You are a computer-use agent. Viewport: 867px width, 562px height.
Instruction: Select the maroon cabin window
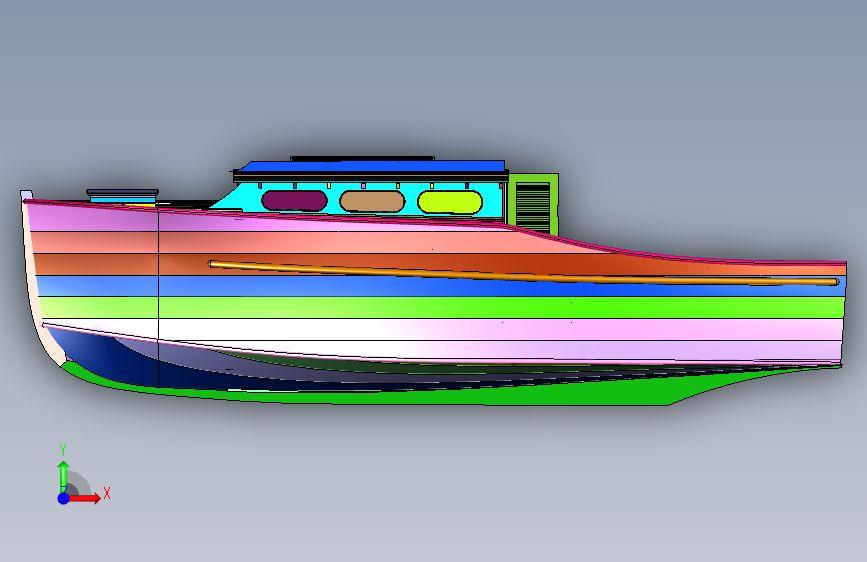(294, 201)
